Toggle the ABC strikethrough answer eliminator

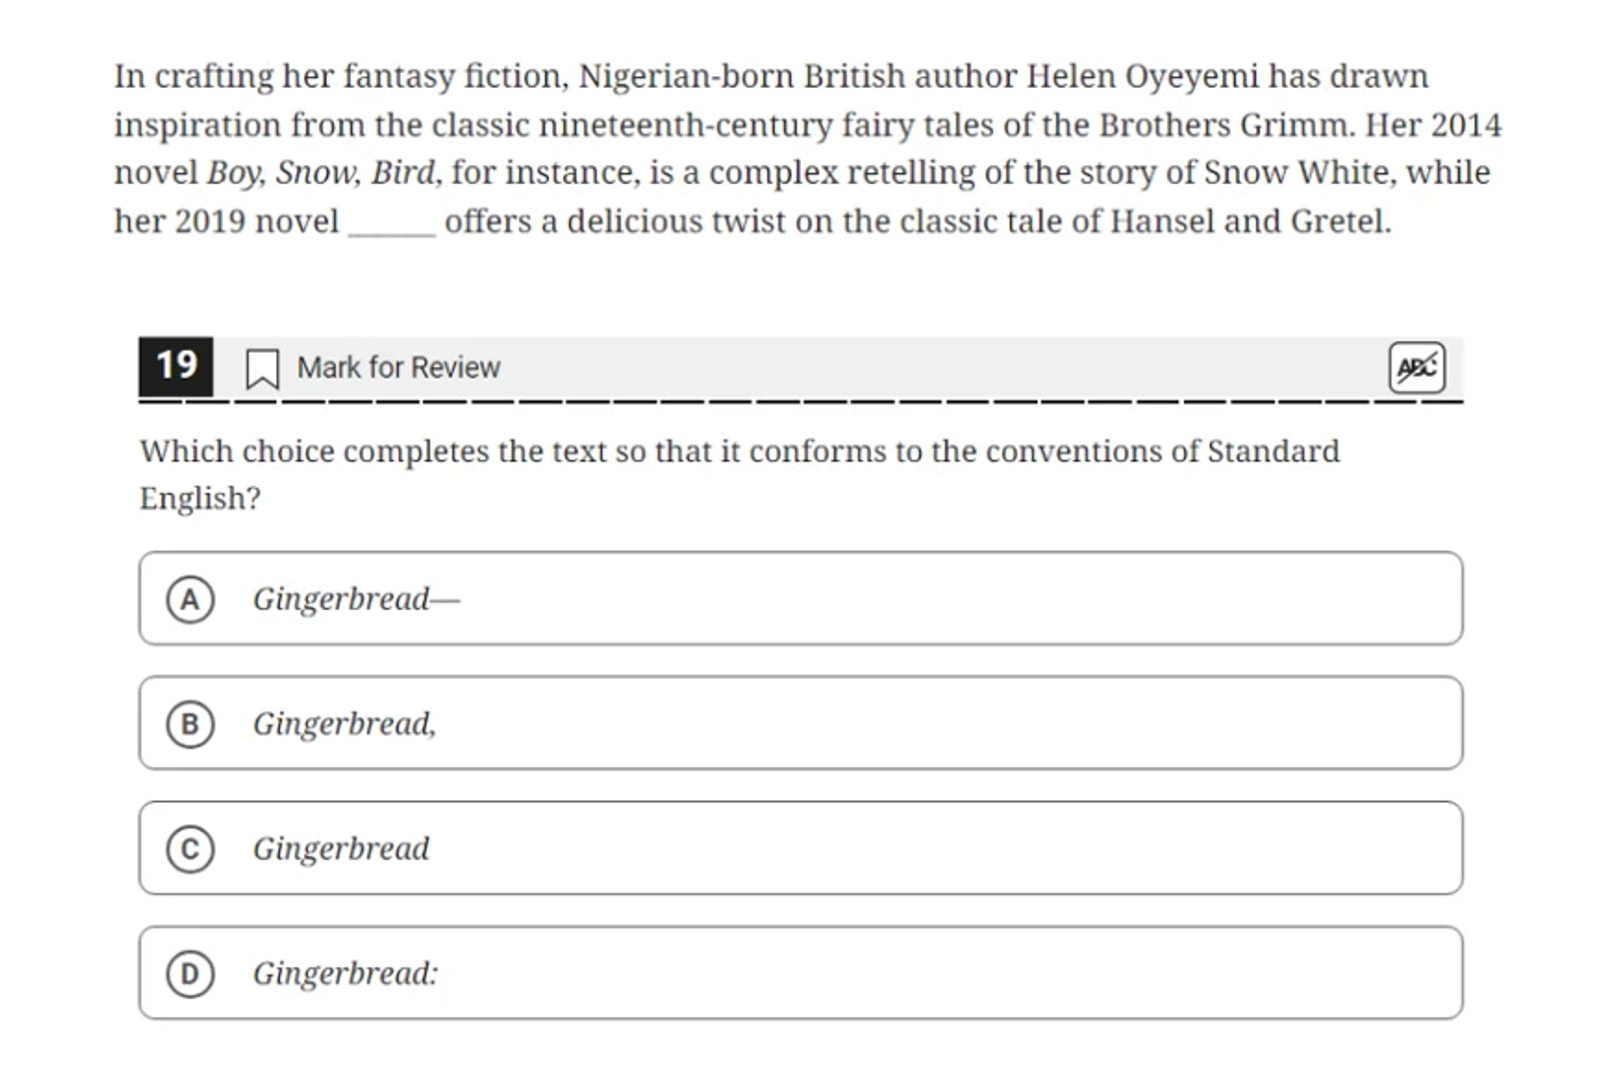[x=1417, y=367]
